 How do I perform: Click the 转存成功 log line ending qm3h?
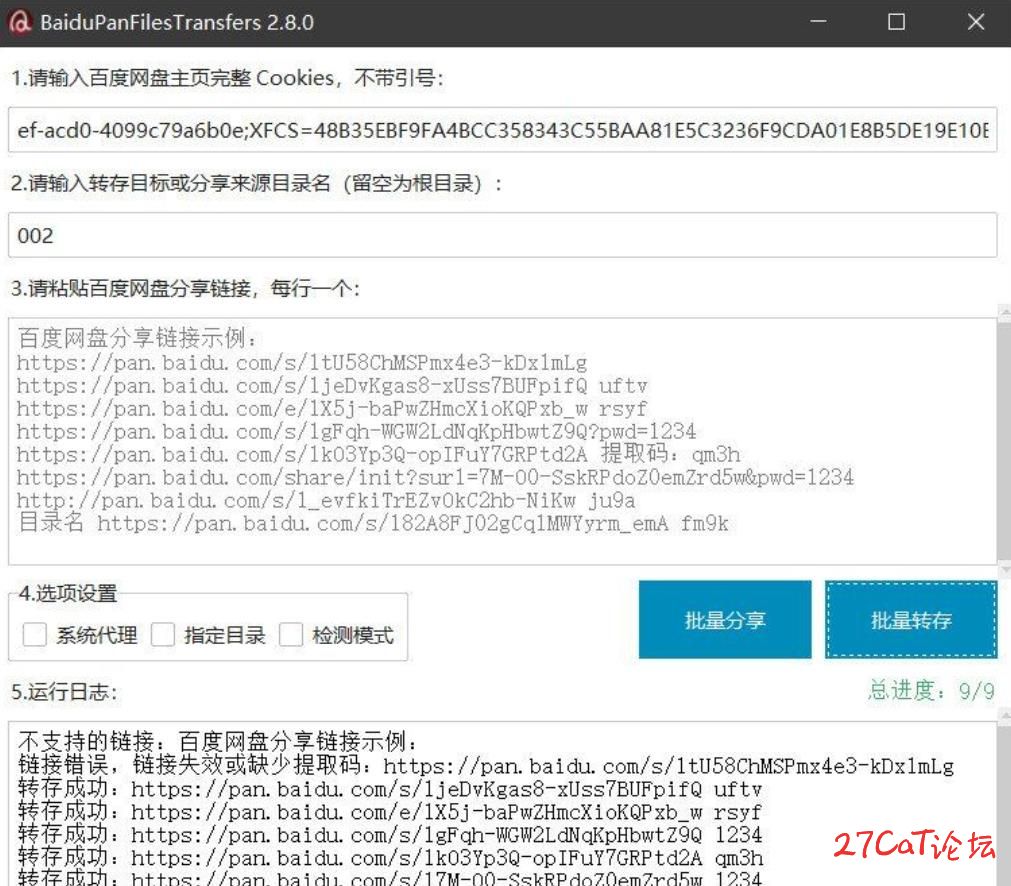coord(391,858)
